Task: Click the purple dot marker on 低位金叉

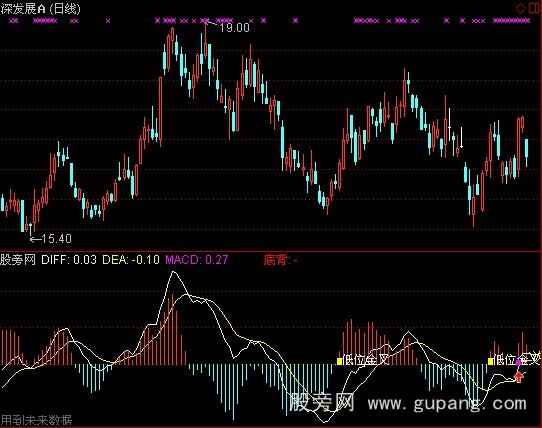Action: pos(518,362)
